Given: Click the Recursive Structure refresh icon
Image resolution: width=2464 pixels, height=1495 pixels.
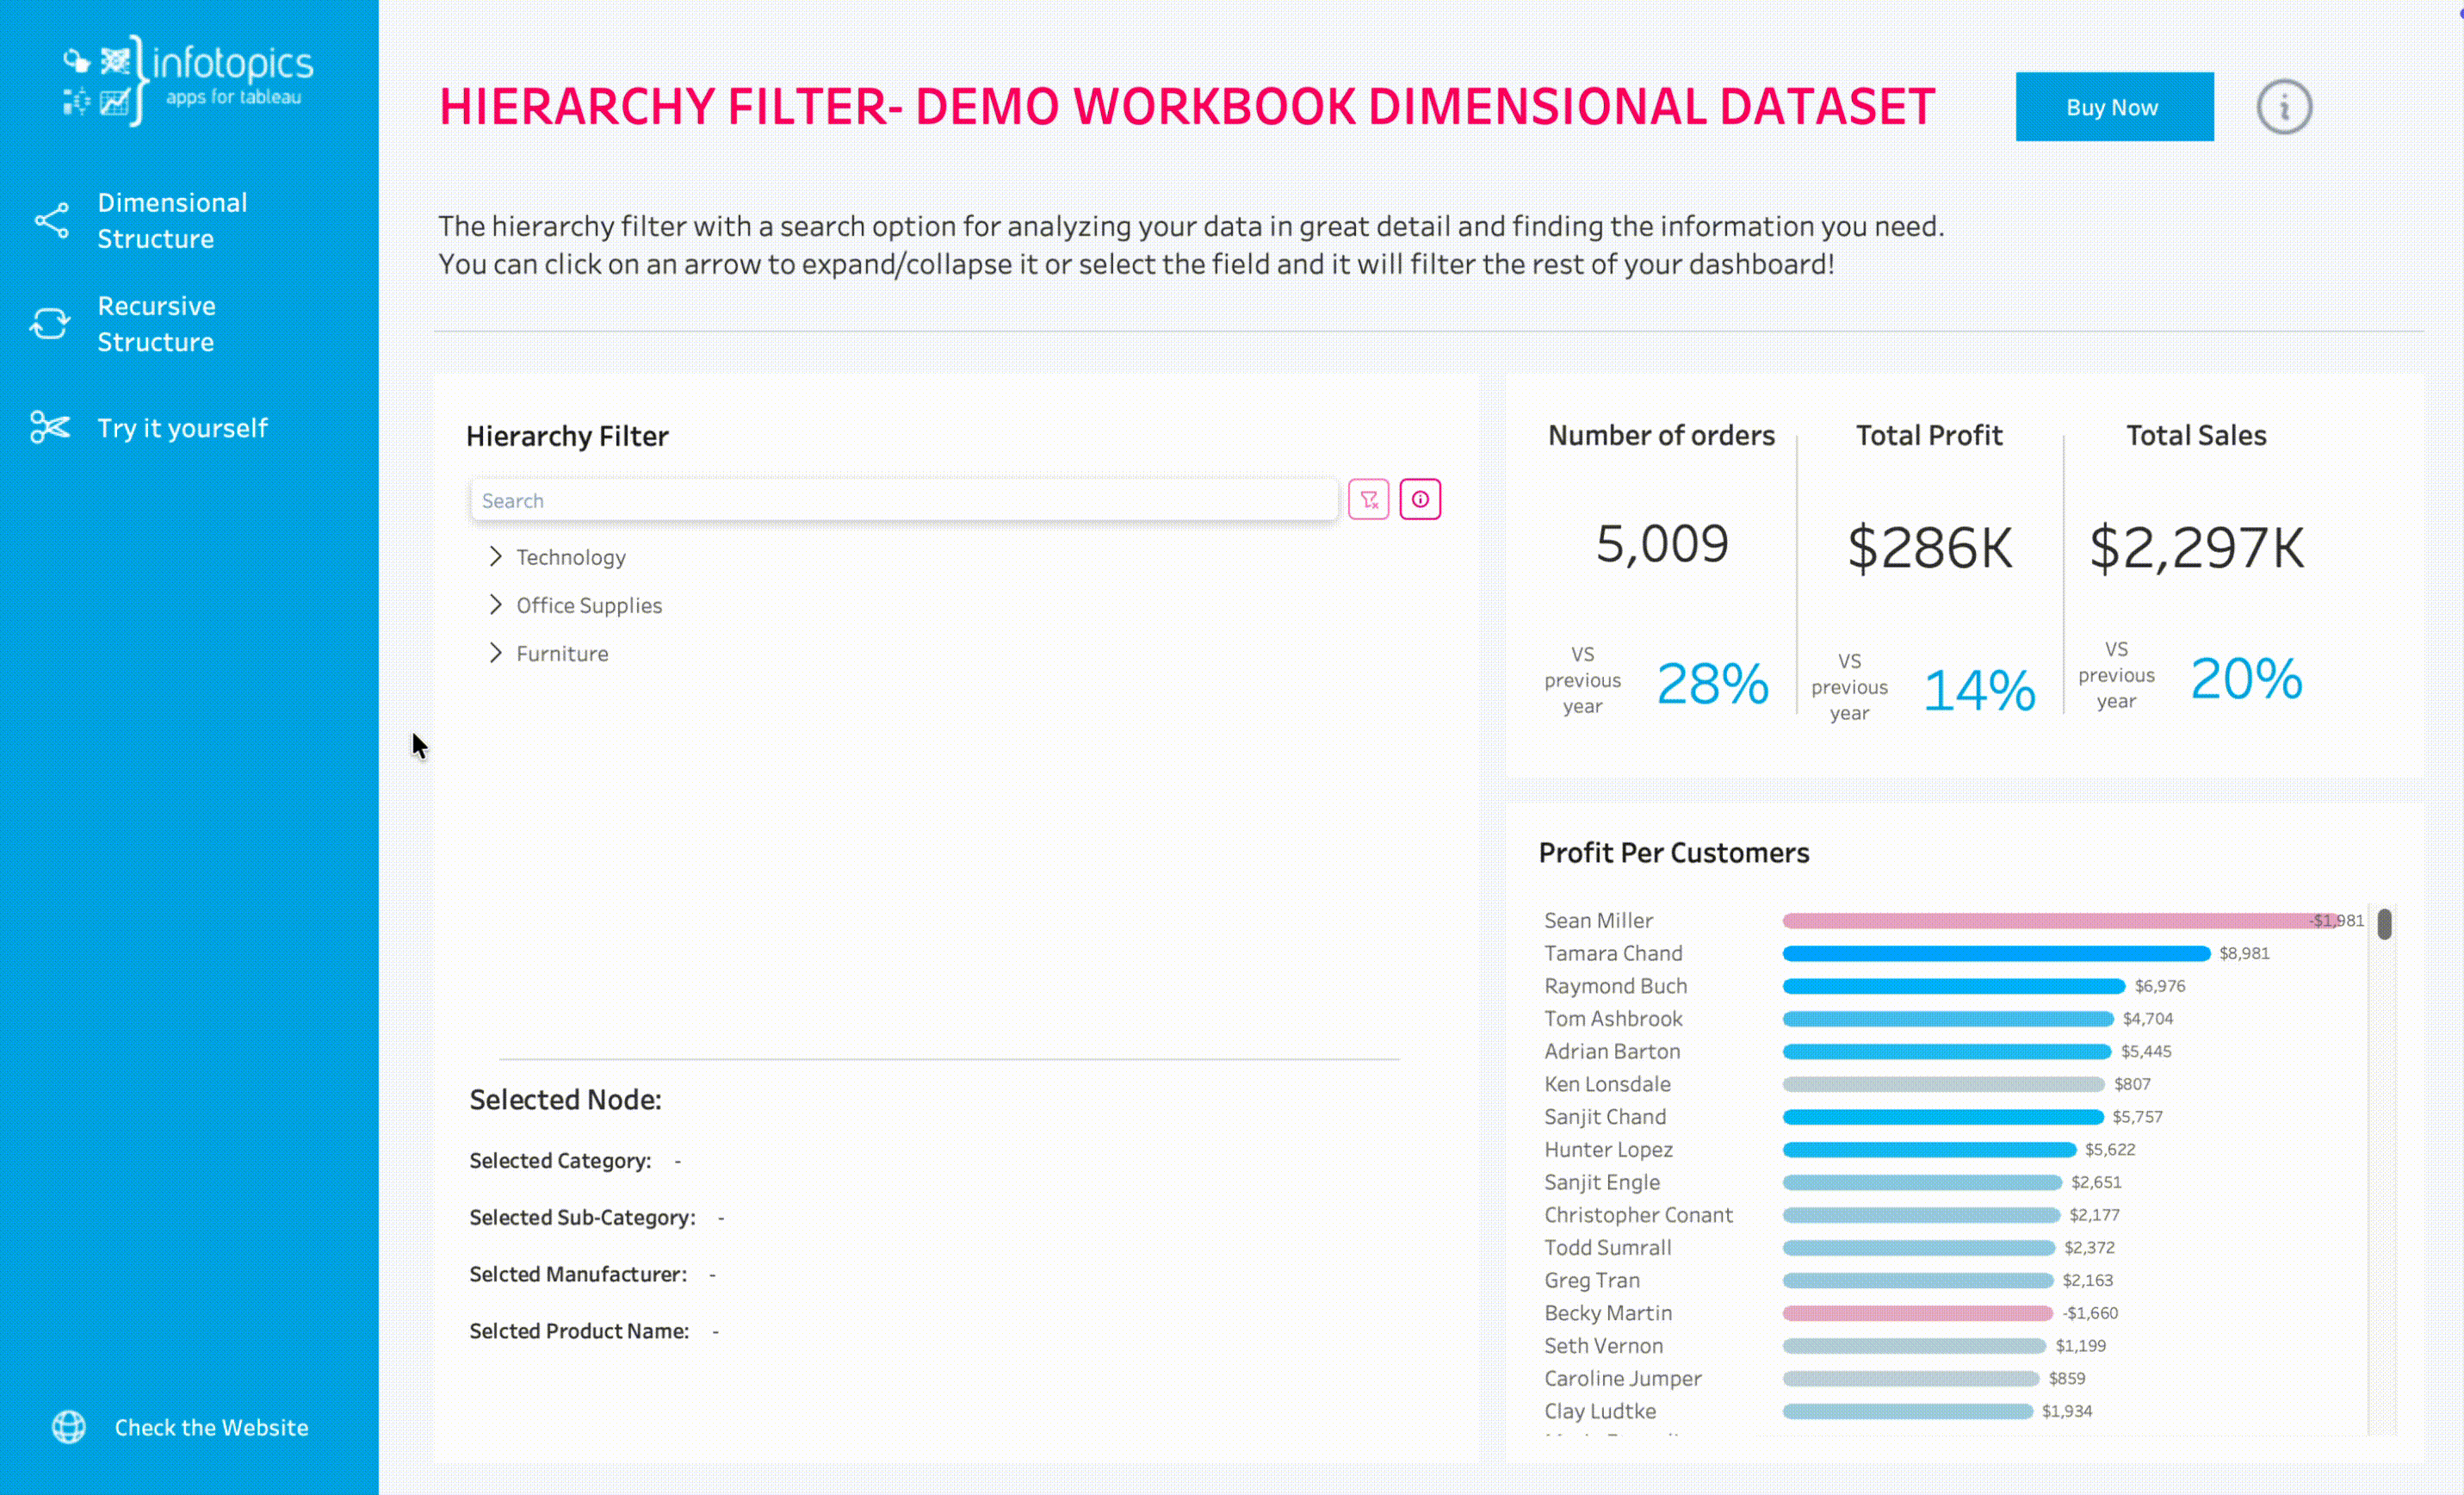Looking at the screenshot, I should (x=50, y=323).
